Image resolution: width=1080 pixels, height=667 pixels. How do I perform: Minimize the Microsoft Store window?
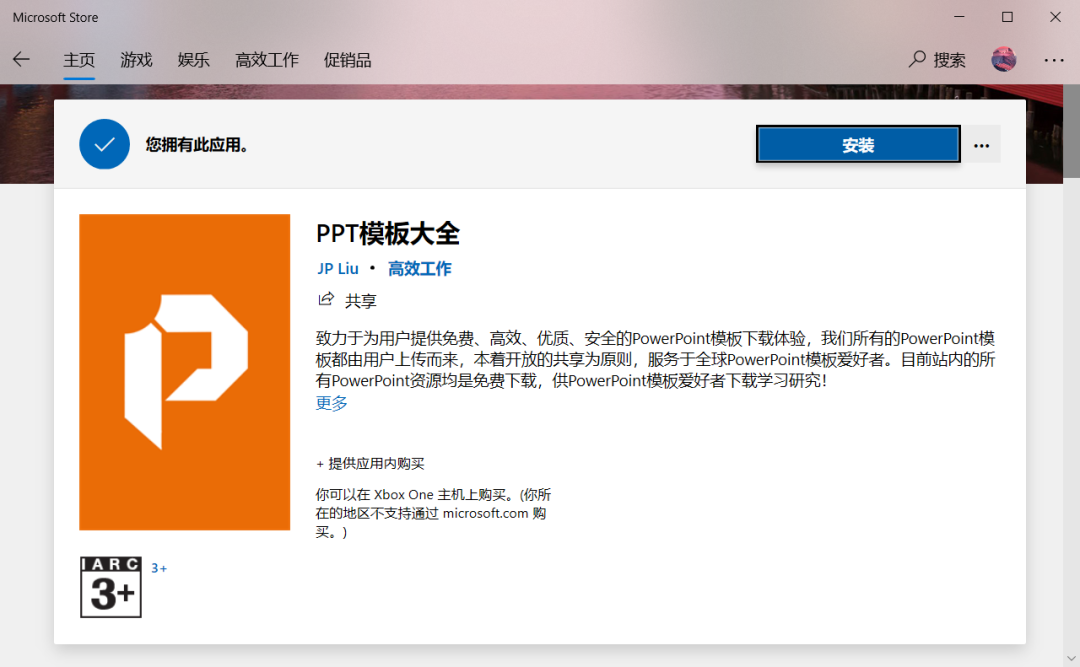click(959, 17)
